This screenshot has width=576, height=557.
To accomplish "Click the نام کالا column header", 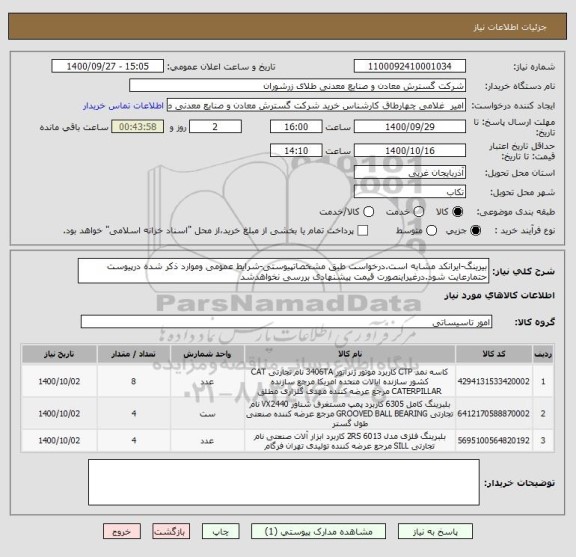I will 350,354.
